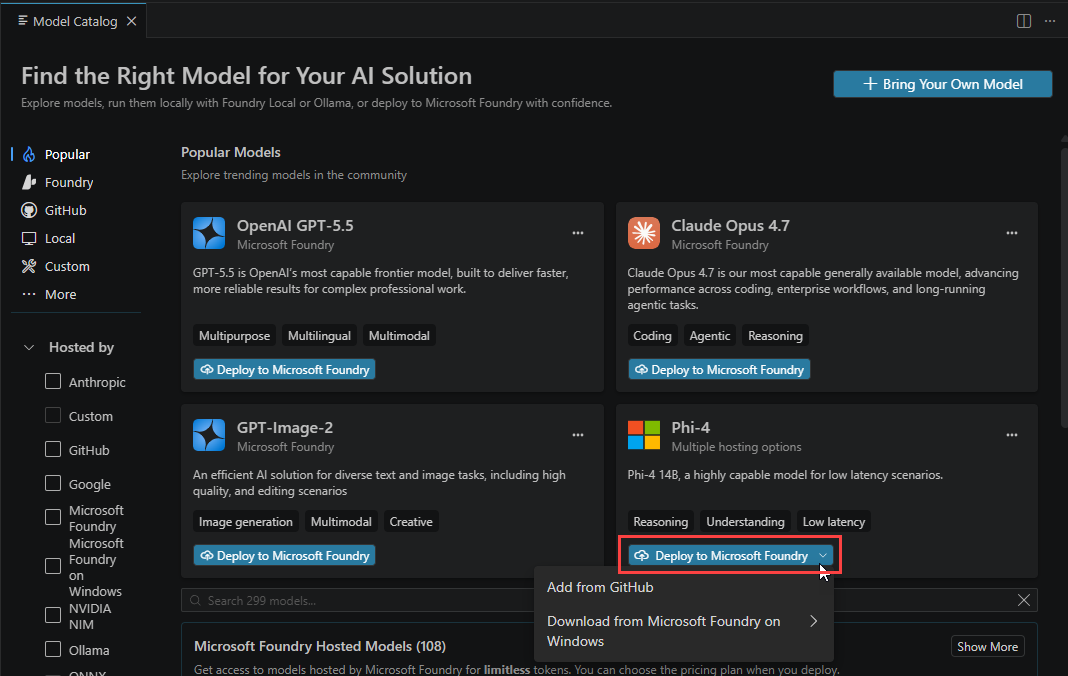Click the GPT-Image-2 title
Viewport: 1068px width, 676px height.
[285, 427]
